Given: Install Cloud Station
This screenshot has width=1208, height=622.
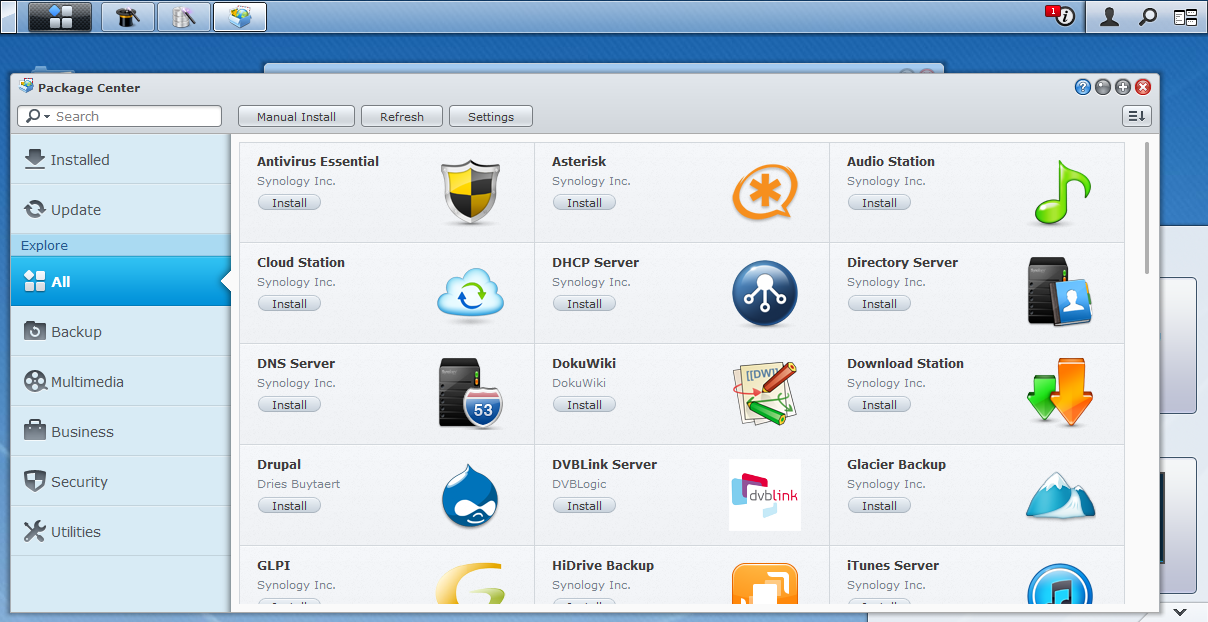Looking at the screenshot, I should pos(289,303).
